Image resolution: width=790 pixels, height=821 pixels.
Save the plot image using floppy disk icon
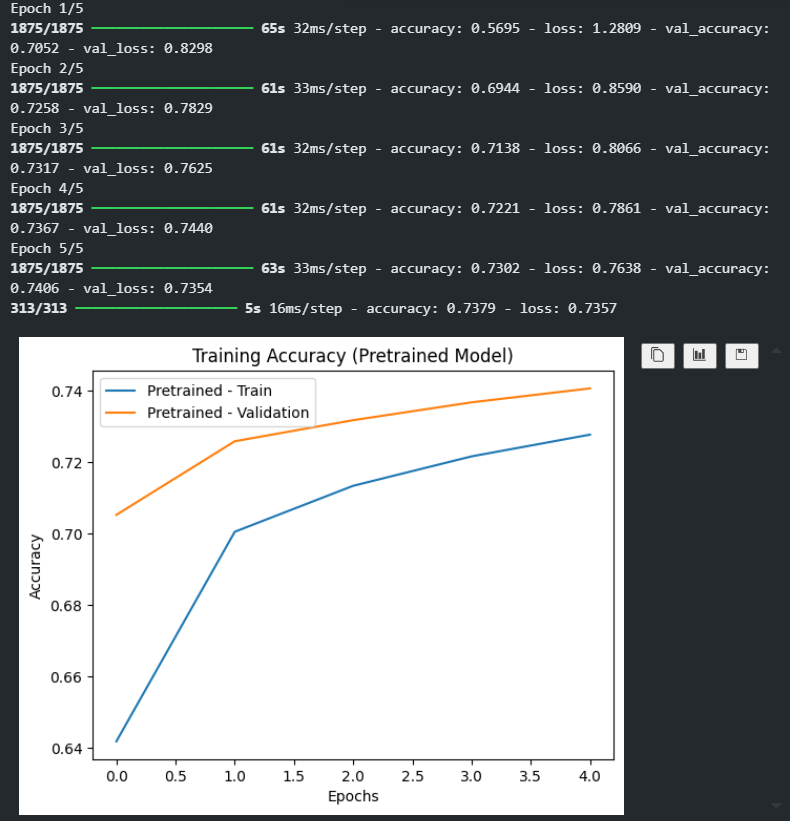click(741, 356)
